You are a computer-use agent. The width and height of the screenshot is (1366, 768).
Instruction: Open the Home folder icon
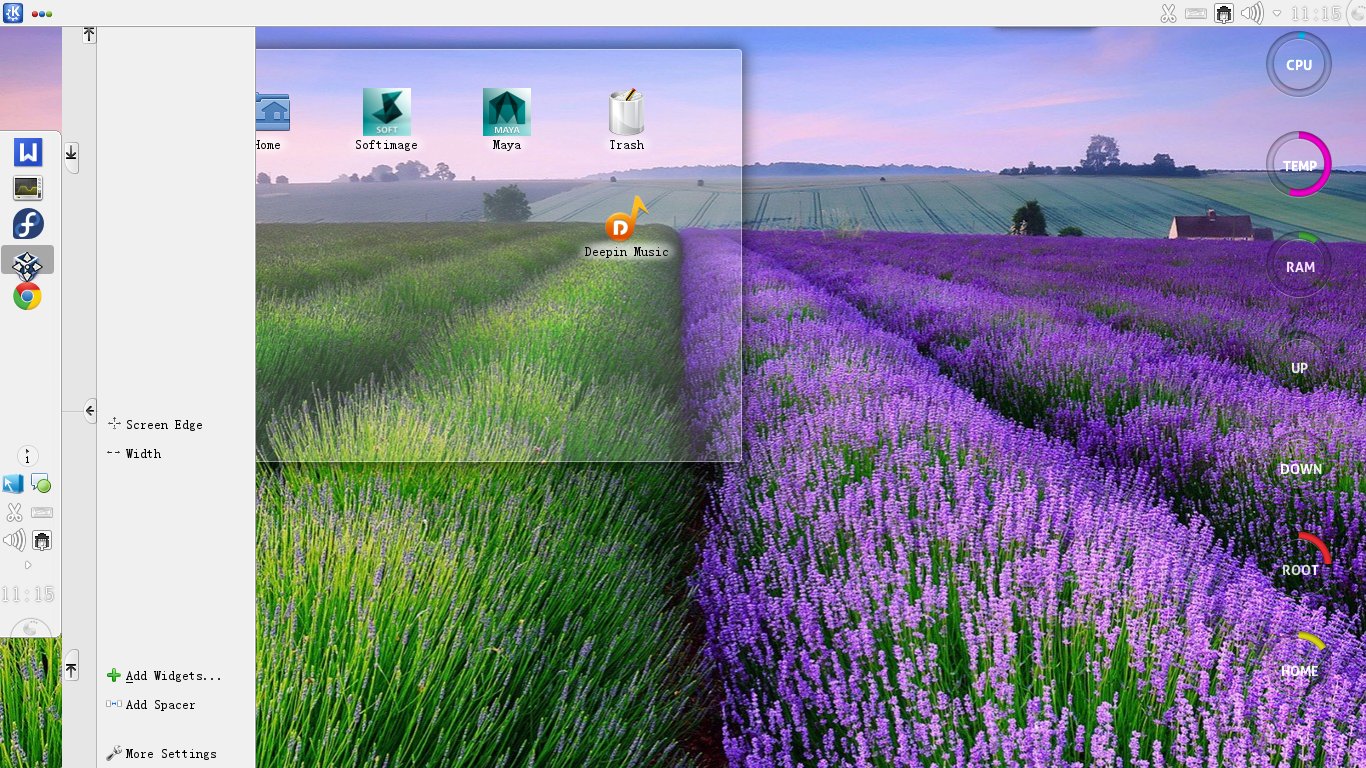pyautogui.click(x=270, y=120)
